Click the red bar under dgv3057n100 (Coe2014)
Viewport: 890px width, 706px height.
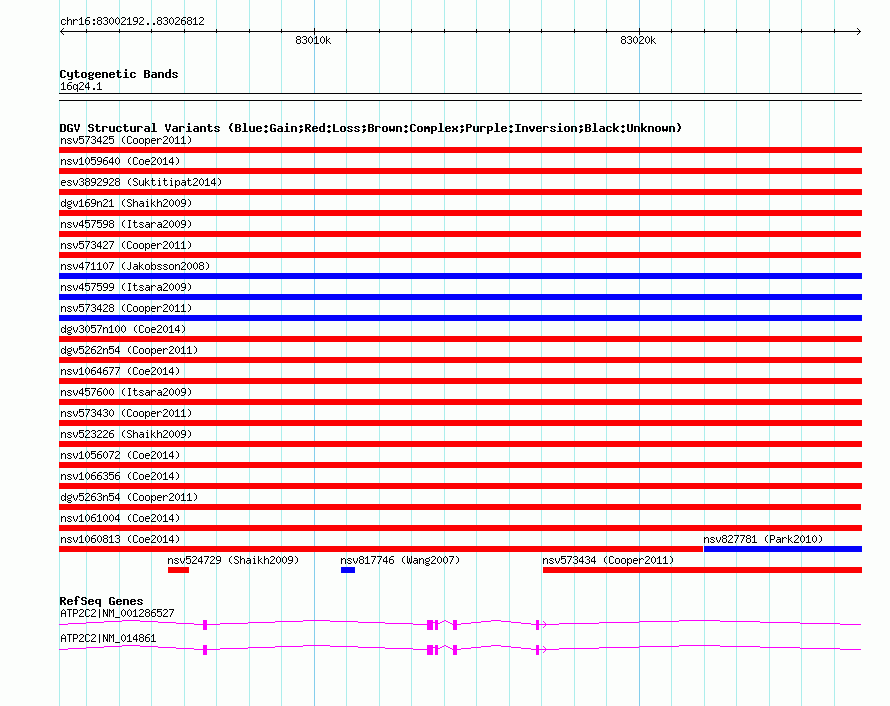pos(460,339)
